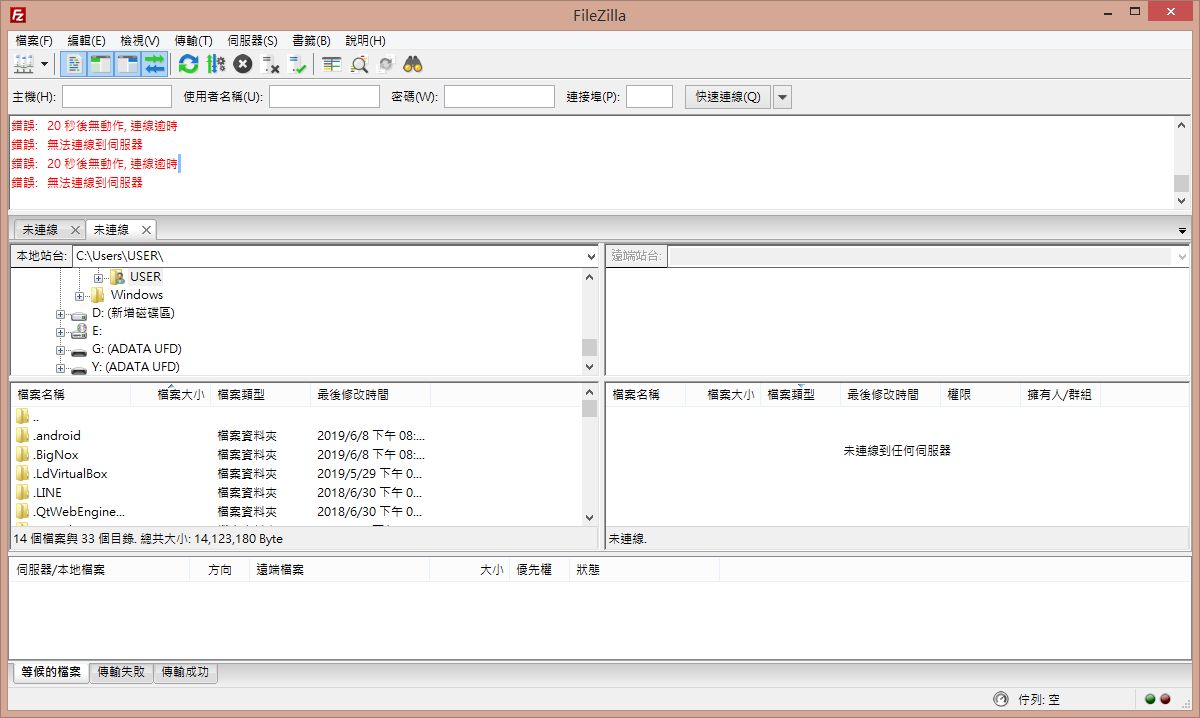Open the quickconnect history dropdown arrow
Viewport: 1200px width, 718px height.
click(783, 97)
